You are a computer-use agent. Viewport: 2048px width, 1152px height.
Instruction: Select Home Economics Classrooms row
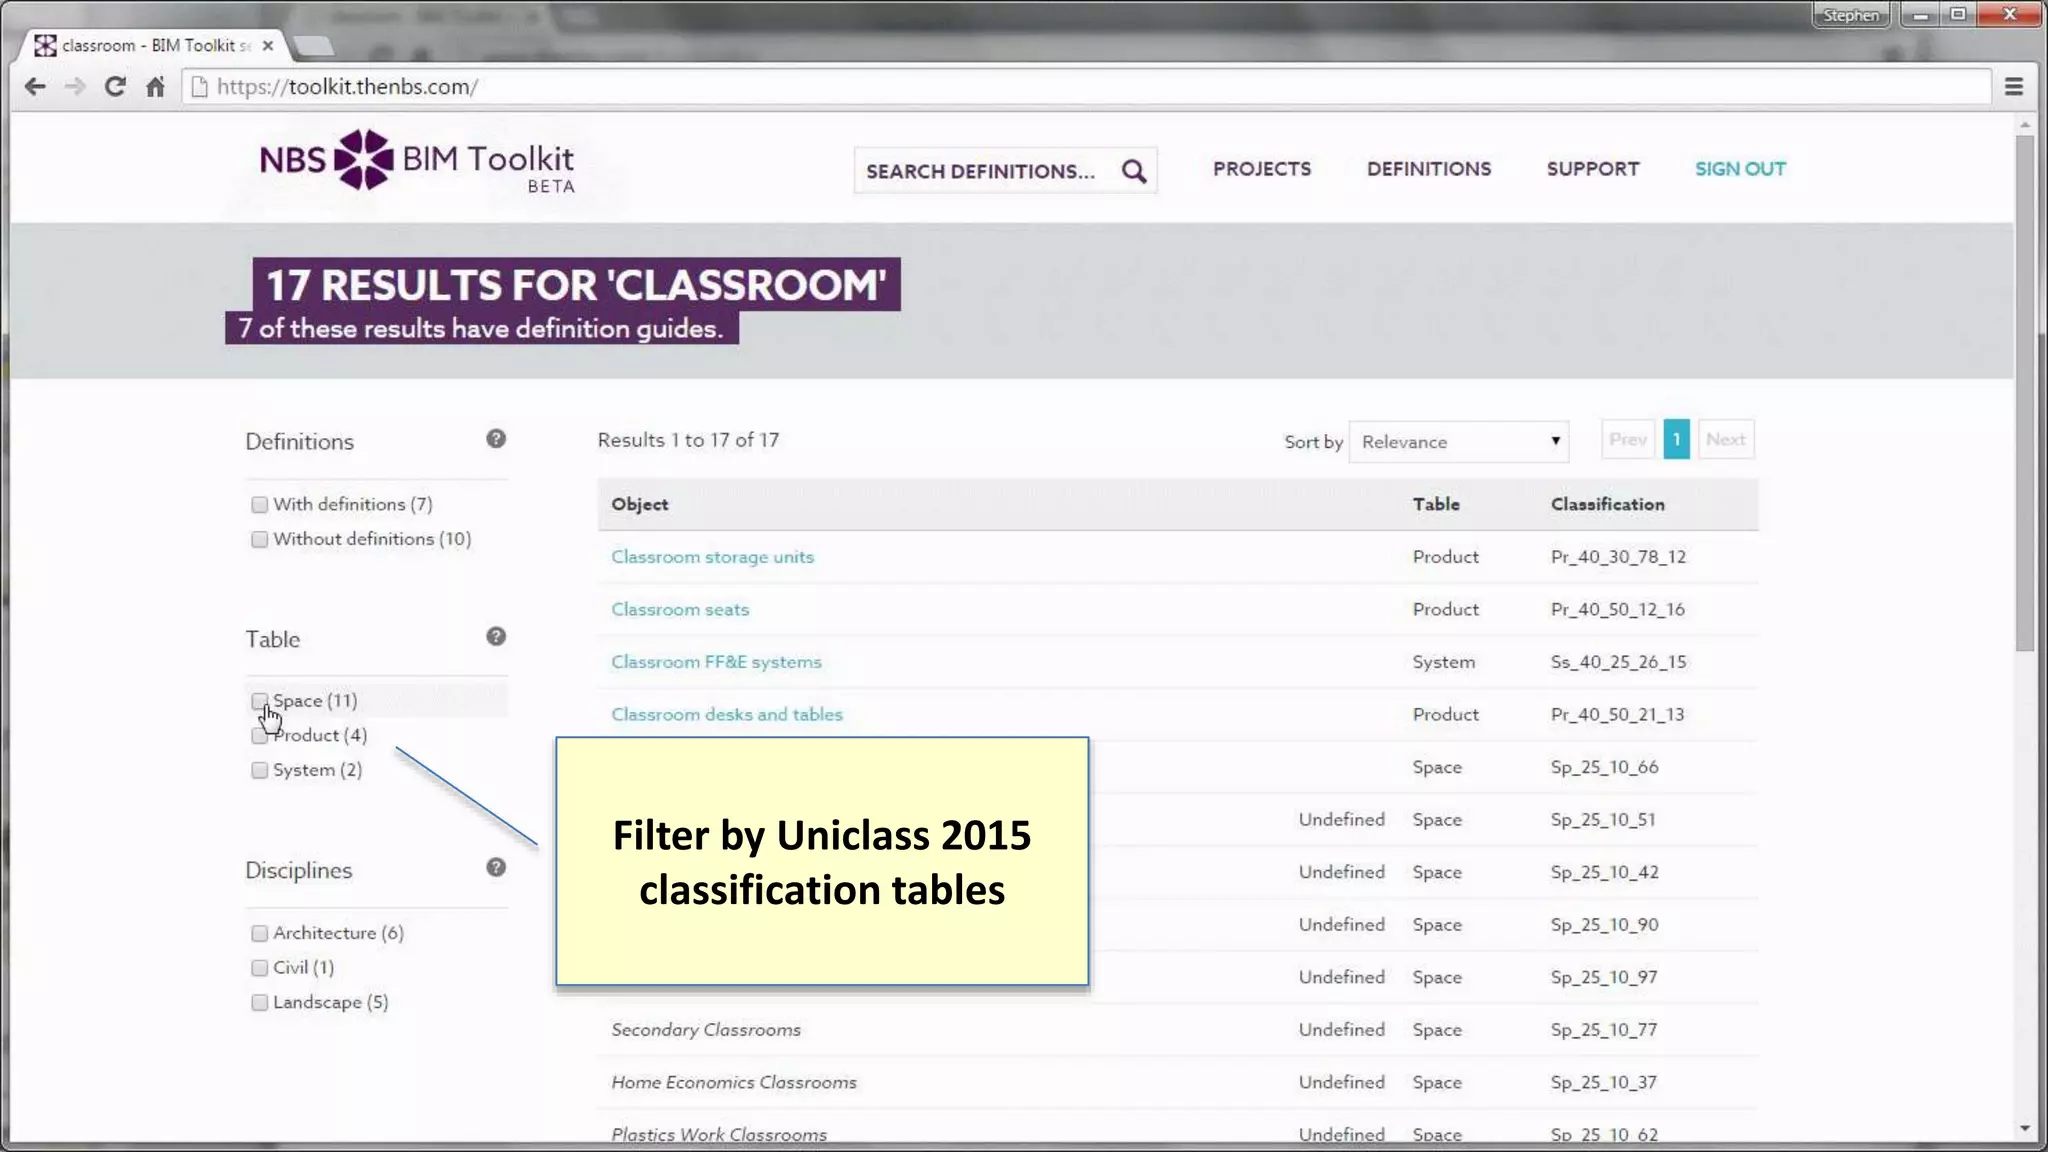1178,1083
